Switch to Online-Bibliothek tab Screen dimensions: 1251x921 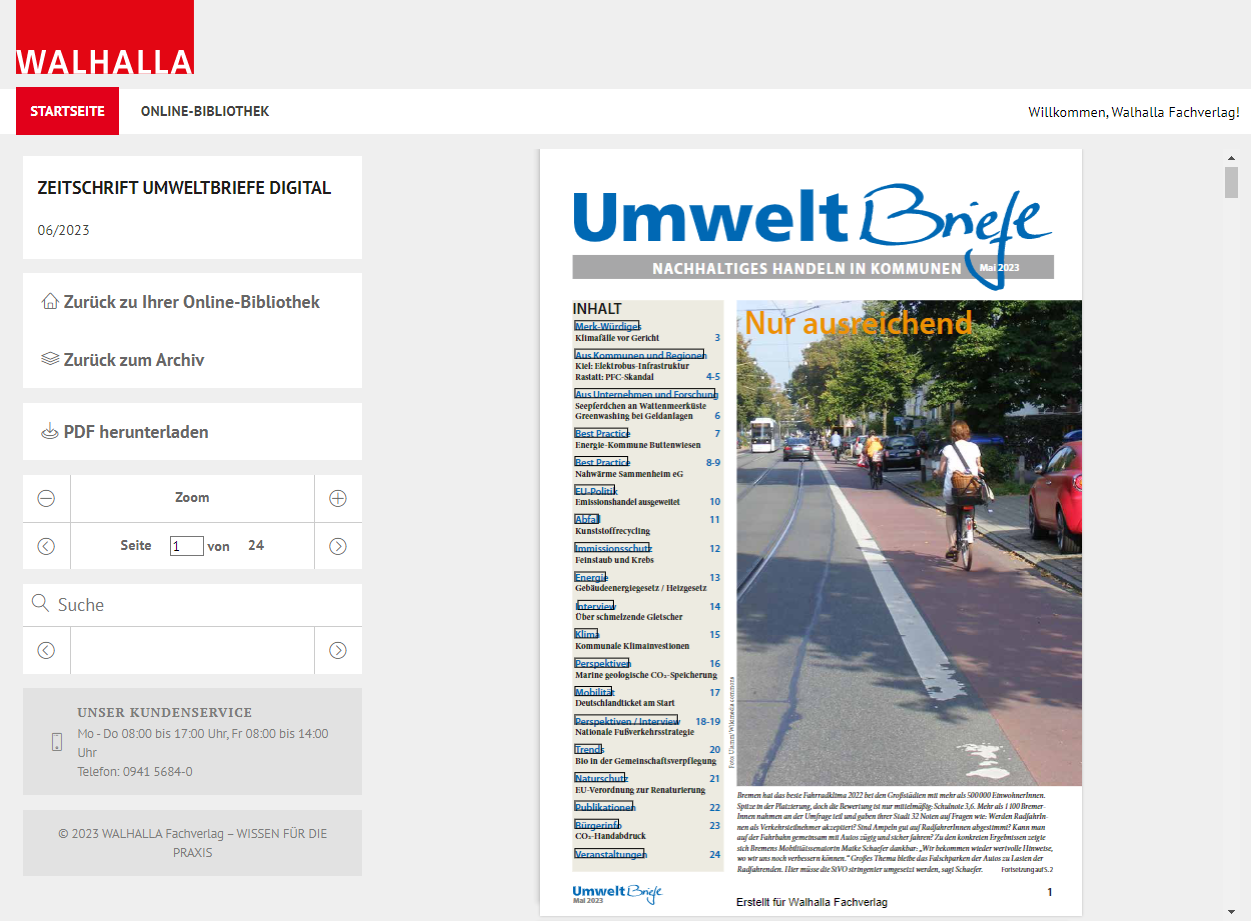tap(205, 111)
